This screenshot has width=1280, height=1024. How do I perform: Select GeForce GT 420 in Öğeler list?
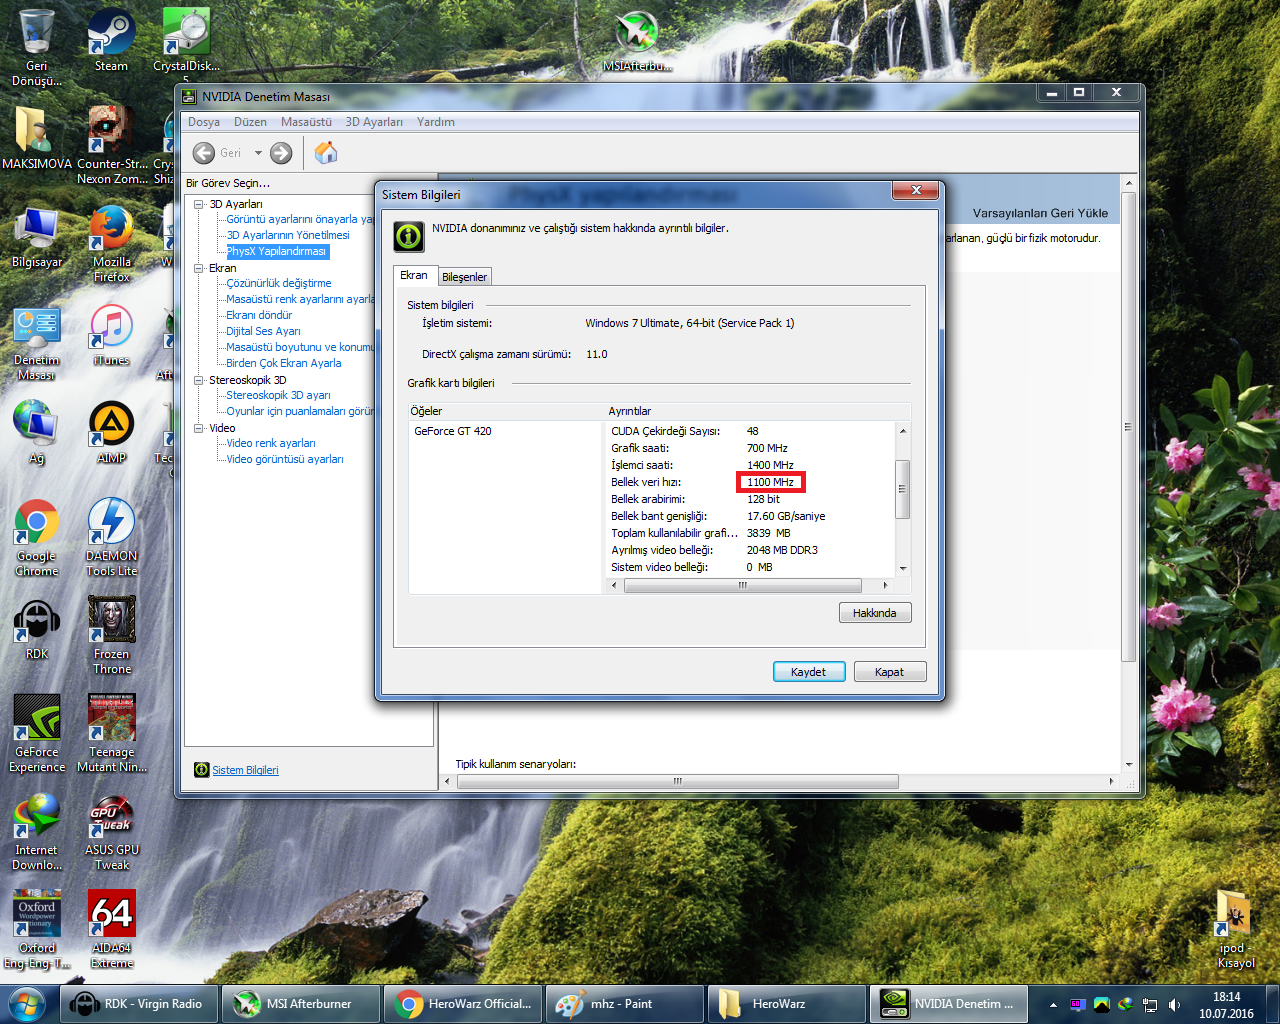coord(453,431)
